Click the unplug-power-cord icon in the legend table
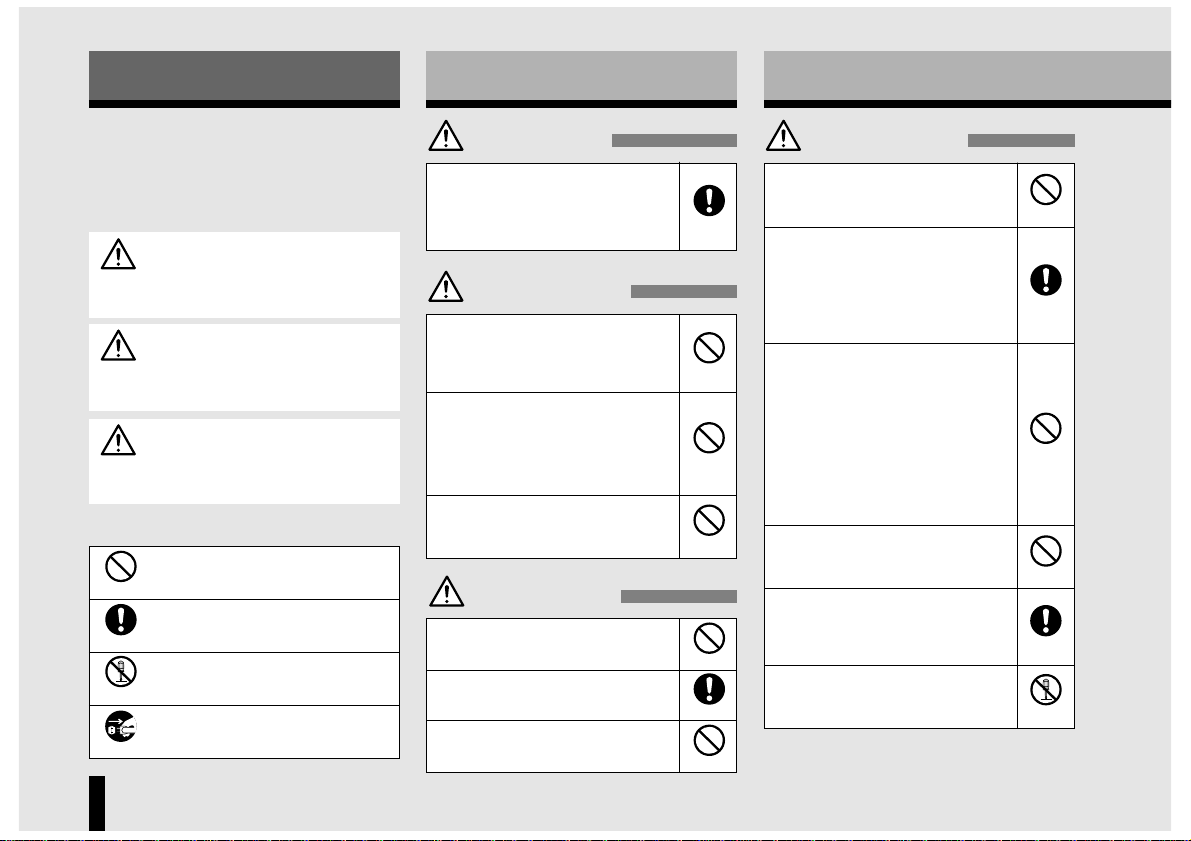1191x841 pixels. [121, 726]
